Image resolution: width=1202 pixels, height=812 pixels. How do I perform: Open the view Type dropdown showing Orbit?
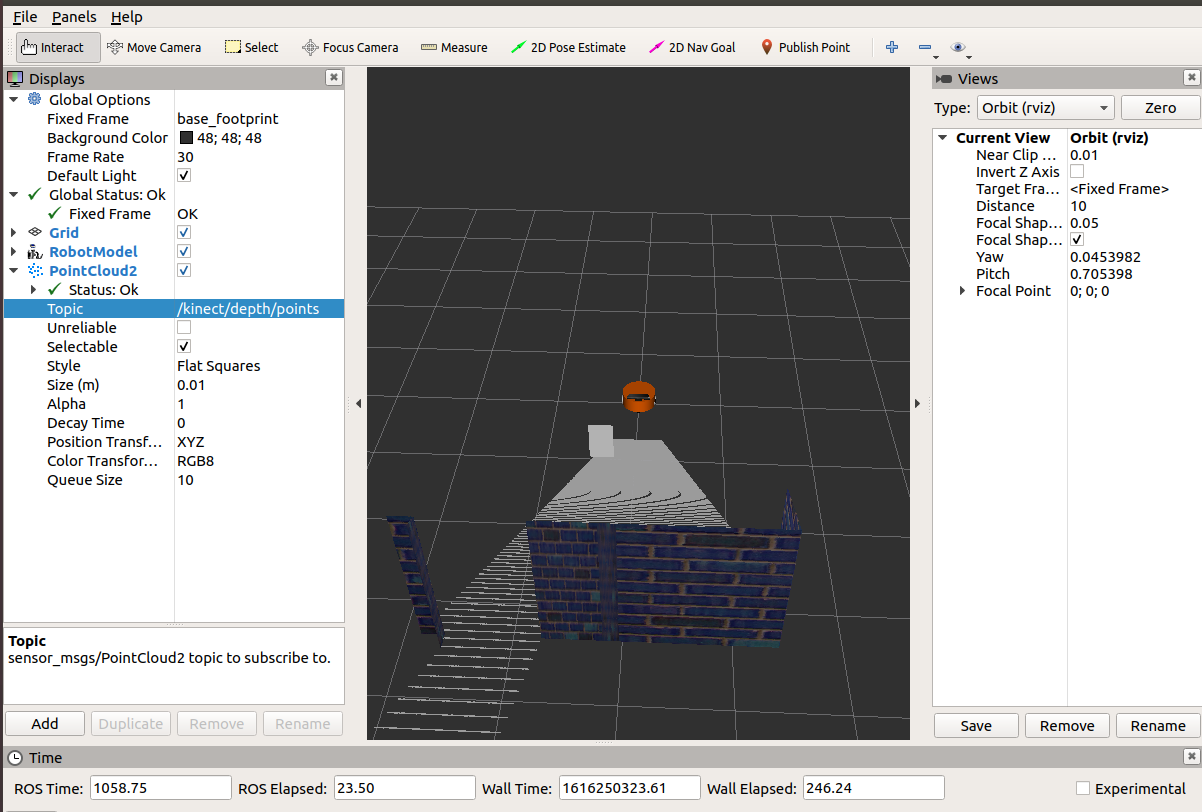pyautogui.click(x=1045, y=107)
